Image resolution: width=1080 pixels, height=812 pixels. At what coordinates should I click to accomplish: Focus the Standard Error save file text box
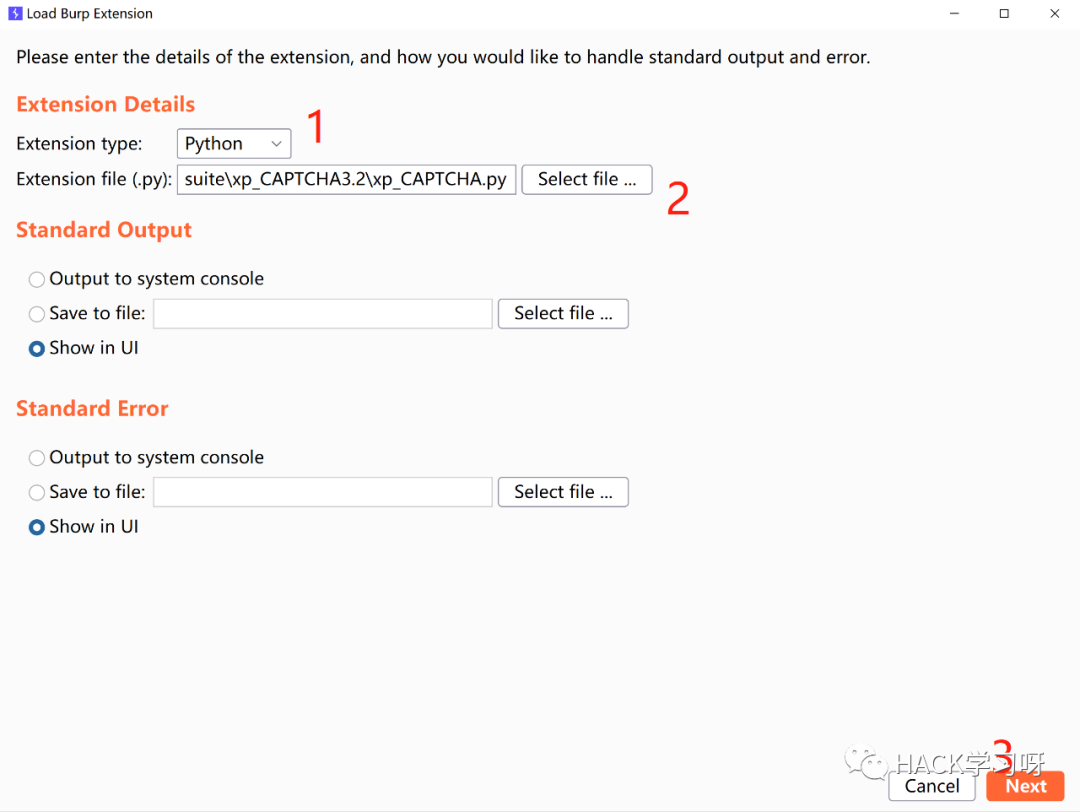(322, 492)
